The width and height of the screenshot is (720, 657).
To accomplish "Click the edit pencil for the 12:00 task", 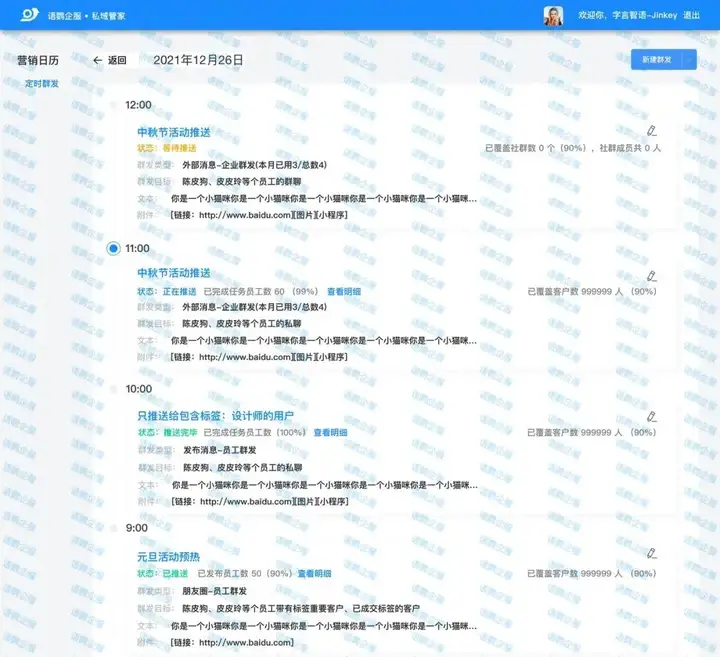I will (652, 131).
